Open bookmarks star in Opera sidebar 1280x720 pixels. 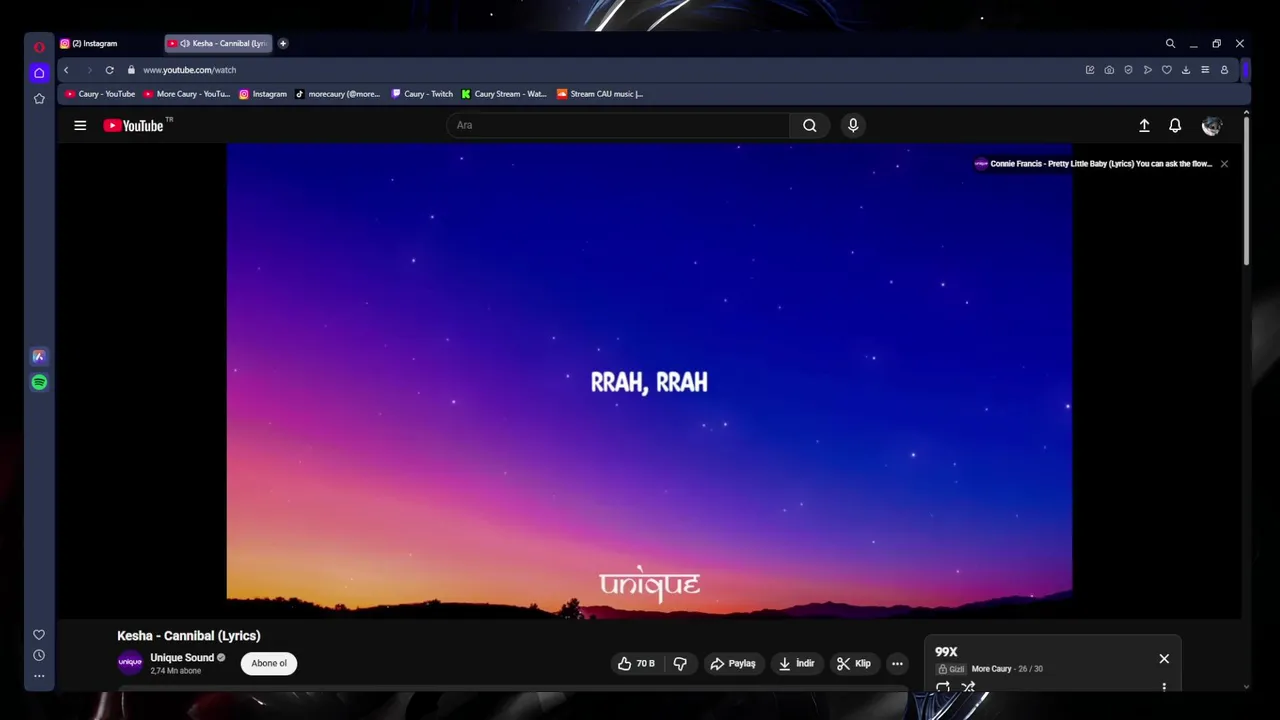pyautogui.click(x=39, y=98)
